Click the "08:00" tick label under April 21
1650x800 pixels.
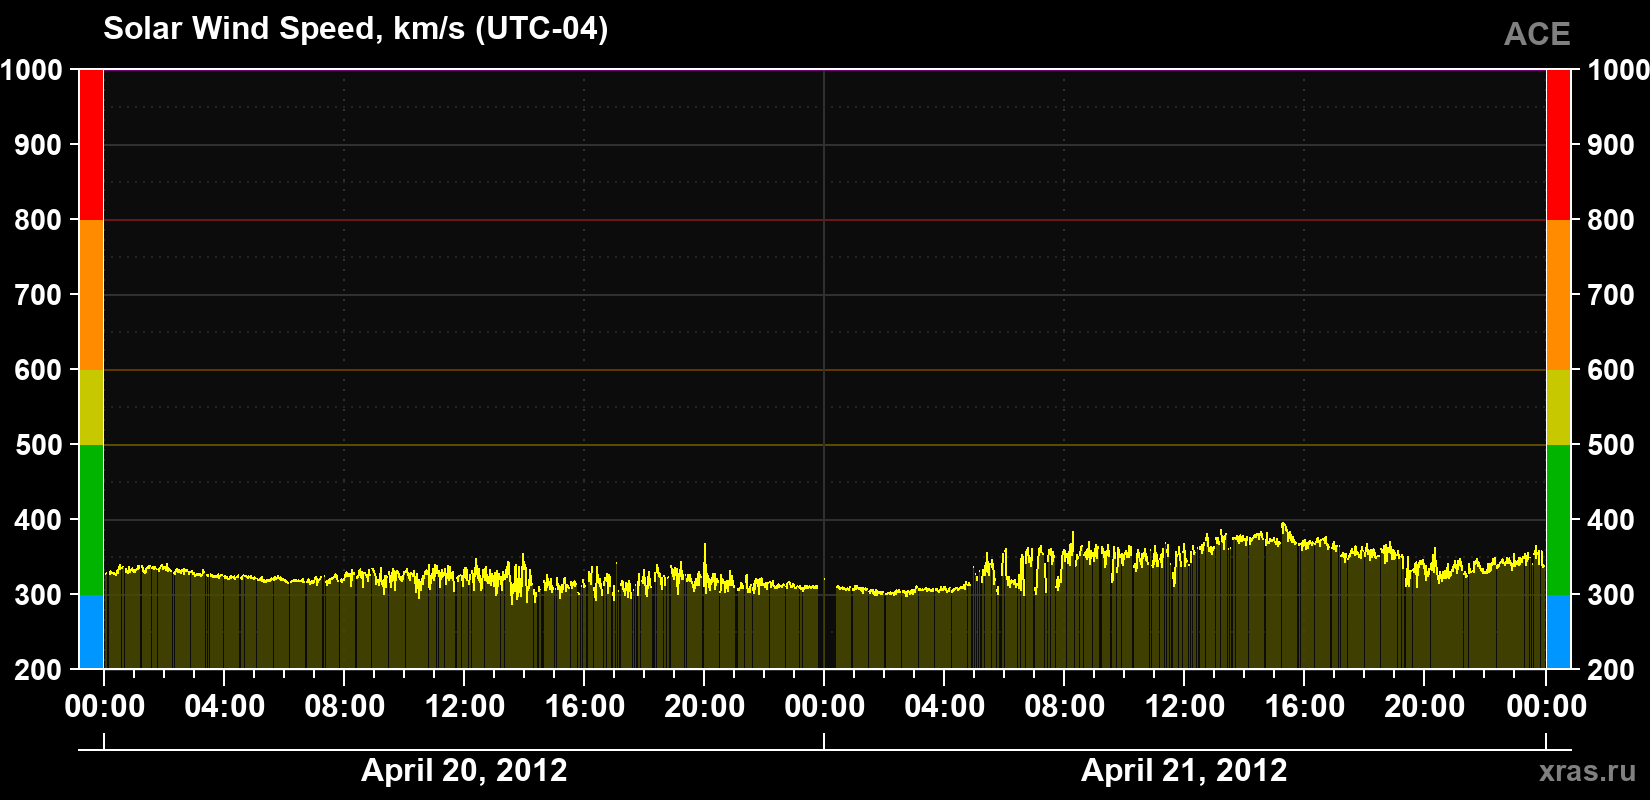pos(1065,707)
